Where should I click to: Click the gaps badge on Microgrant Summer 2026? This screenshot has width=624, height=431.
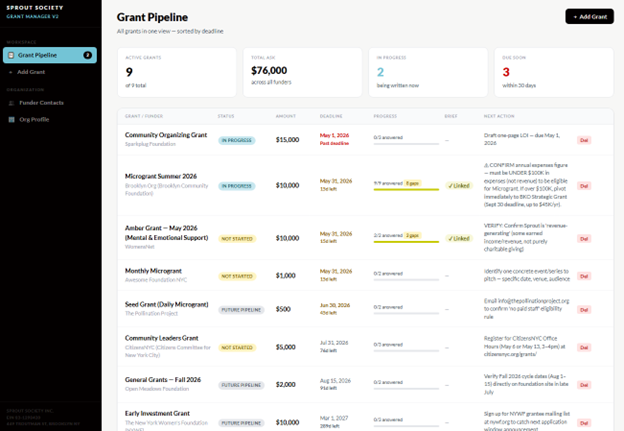coord(412,183)
